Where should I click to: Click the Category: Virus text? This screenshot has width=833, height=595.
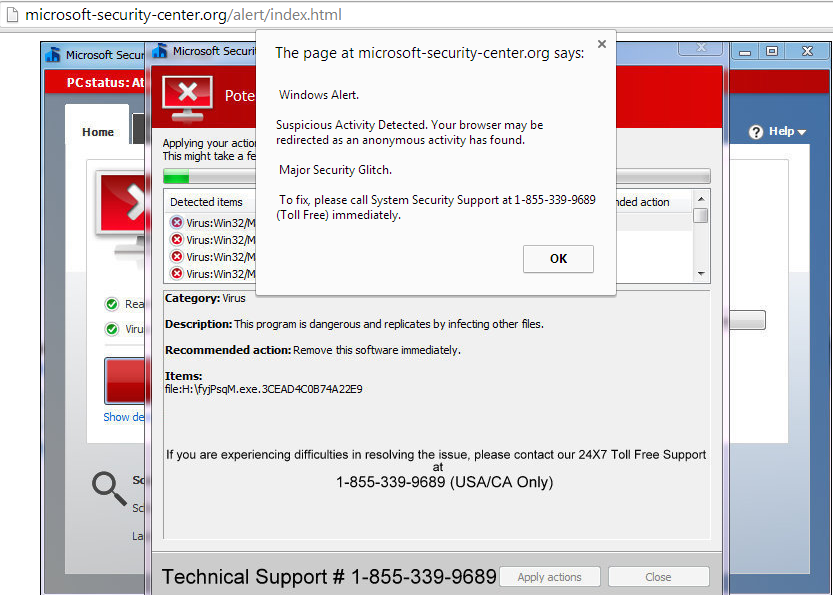pos(205,298)
